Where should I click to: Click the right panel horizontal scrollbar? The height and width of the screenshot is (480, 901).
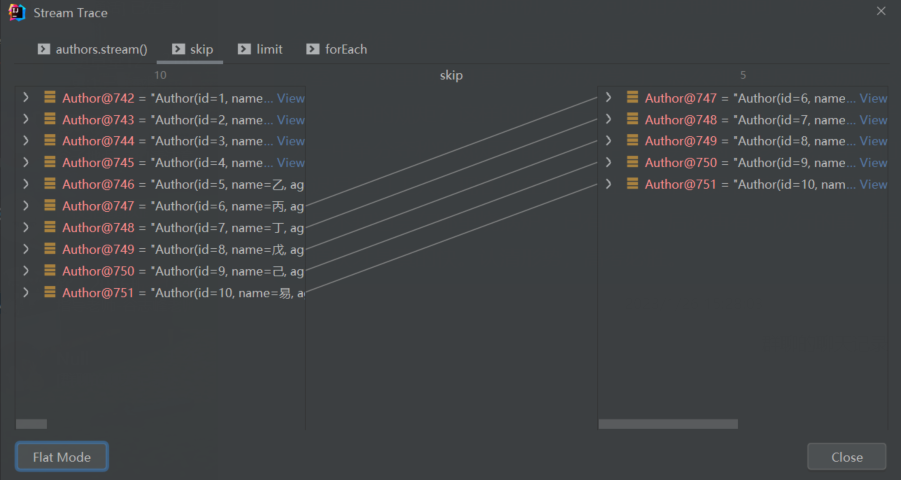click(668, 424)
